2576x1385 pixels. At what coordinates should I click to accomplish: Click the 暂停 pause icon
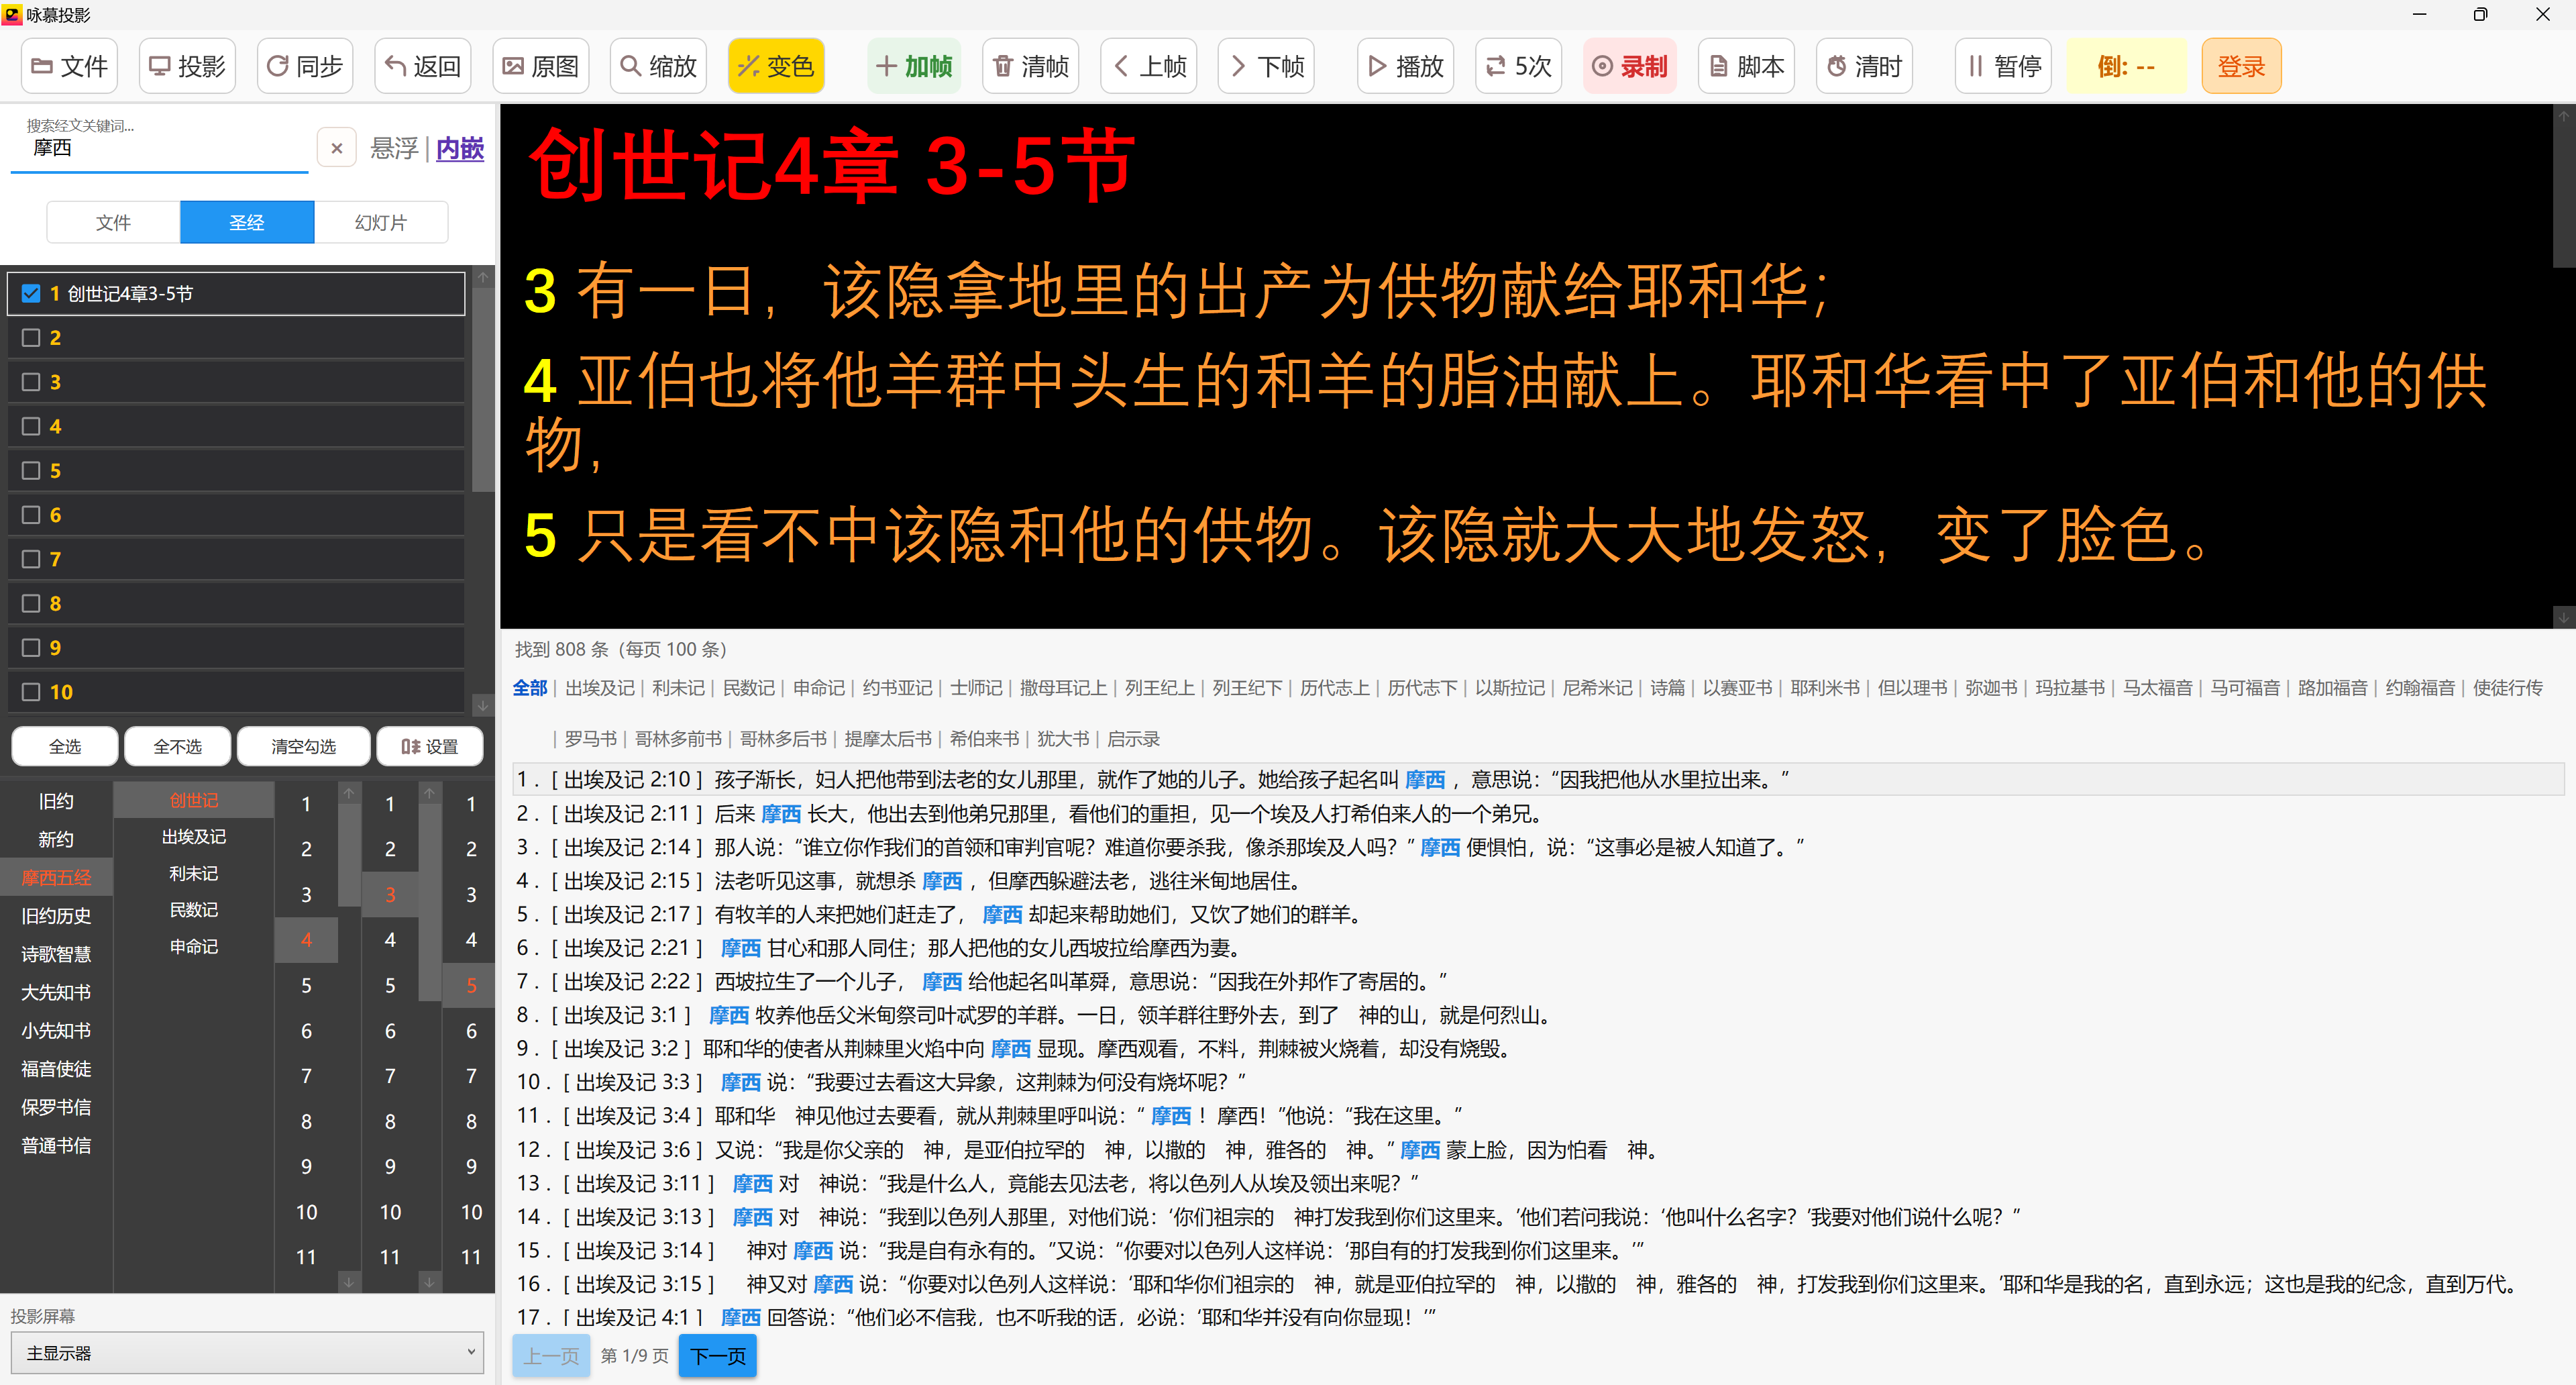(x=2003, y=65)
